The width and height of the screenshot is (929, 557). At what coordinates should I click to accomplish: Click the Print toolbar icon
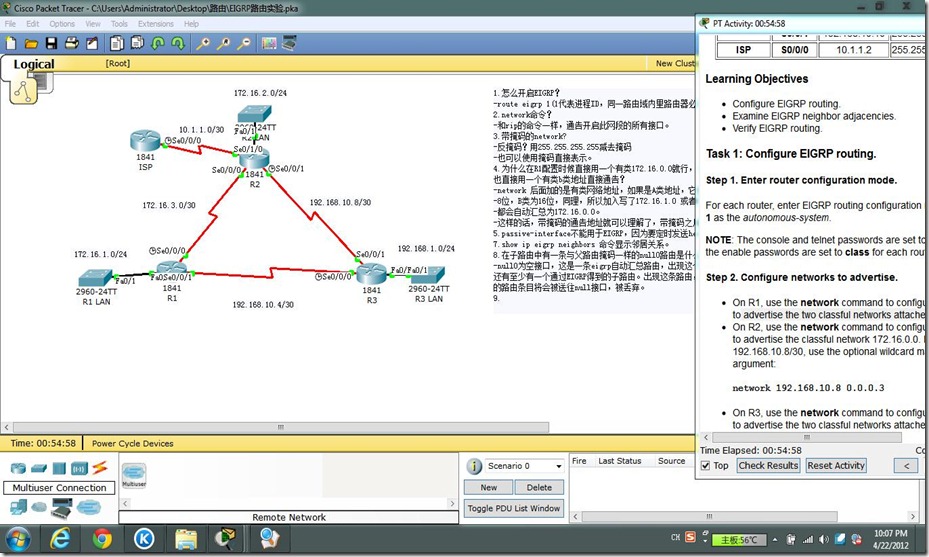[72, 43]
